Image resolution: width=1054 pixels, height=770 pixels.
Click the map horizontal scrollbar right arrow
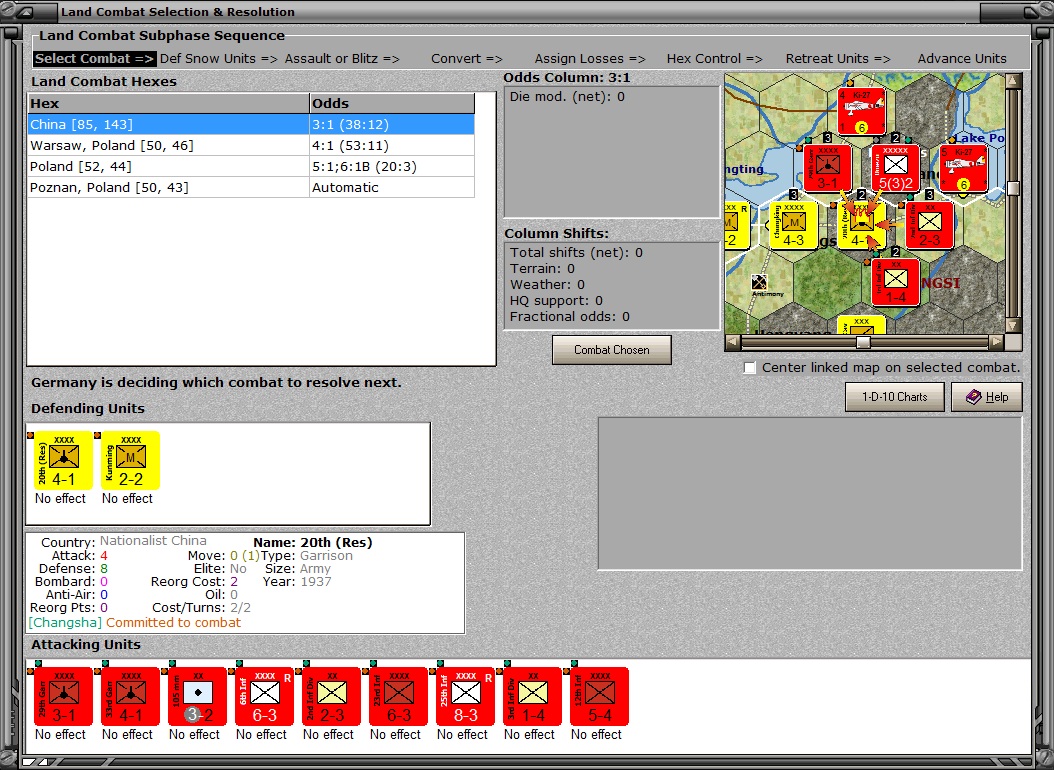tap(997, 343)
